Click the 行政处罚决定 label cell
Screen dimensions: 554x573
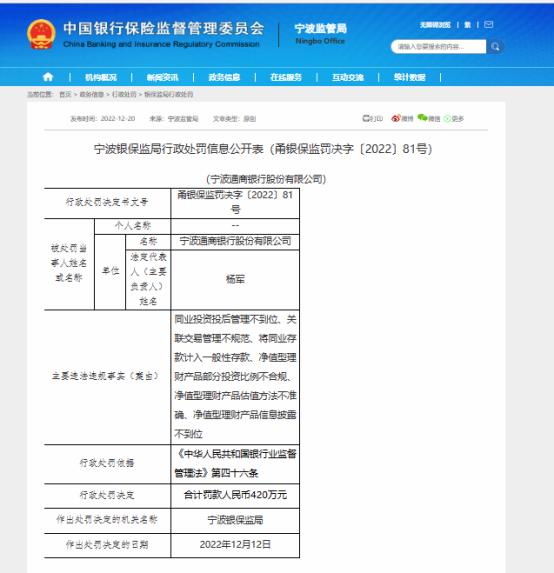(107, 496)
